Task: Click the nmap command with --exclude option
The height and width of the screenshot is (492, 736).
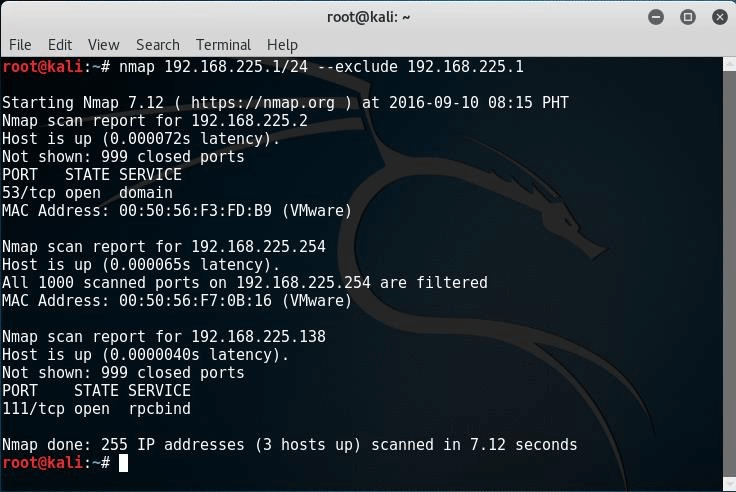Action: (320, 67)
